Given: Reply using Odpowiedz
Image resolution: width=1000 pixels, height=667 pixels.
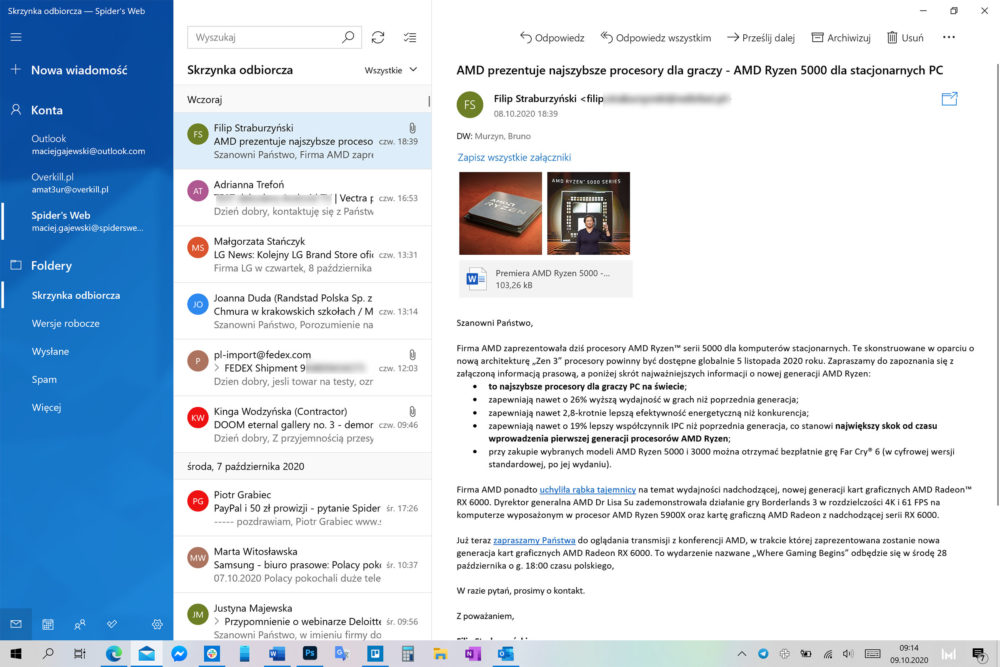Looking at the screenshot, I should (552, 38).
